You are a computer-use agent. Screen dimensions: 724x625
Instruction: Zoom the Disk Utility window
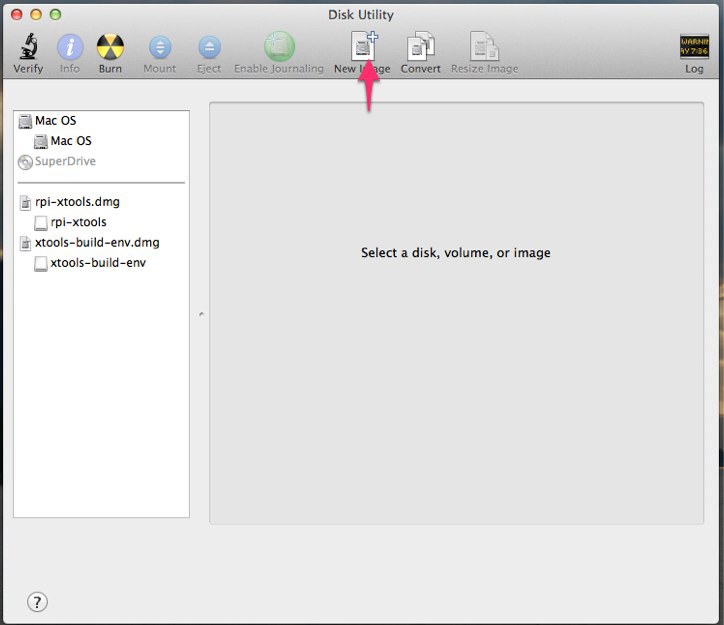click(55, 15)
